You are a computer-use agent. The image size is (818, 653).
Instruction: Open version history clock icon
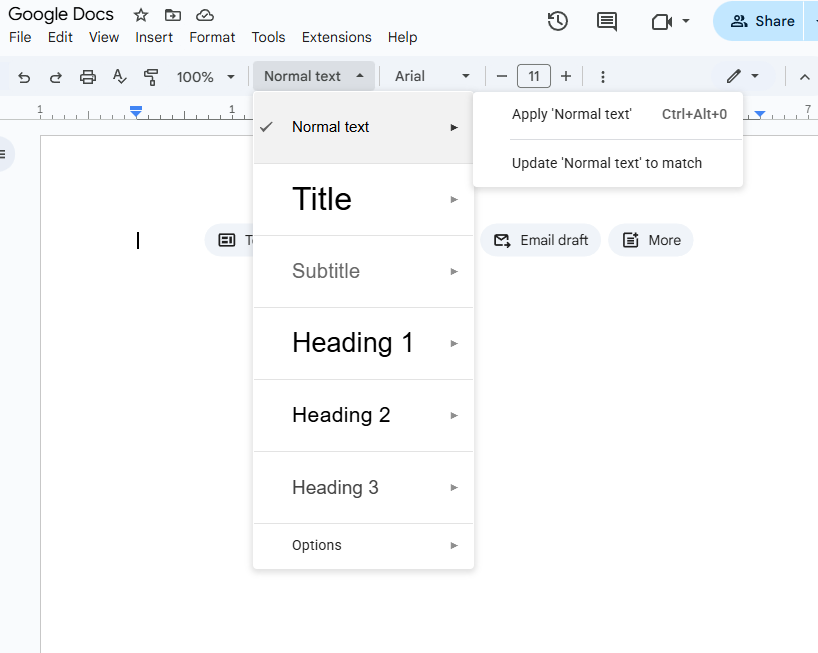click(557, 21)
